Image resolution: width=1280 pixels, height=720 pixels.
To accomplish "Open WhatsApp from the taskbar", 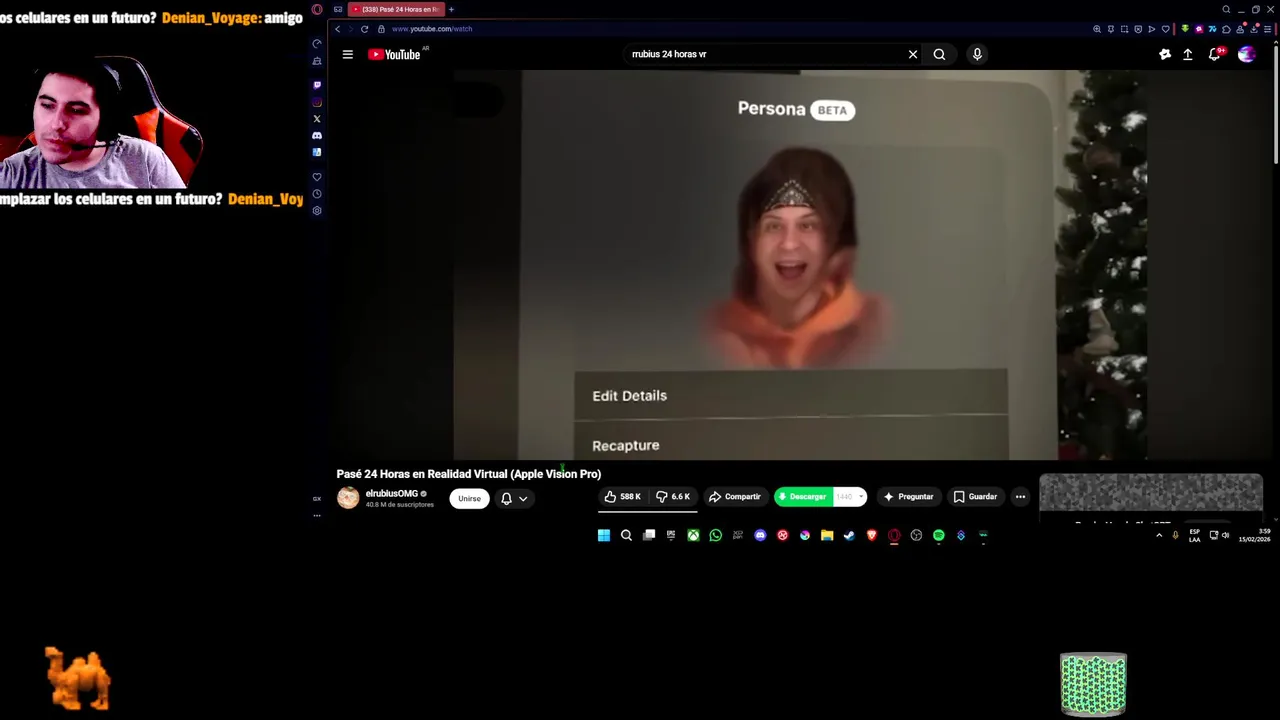I will [x=716, y=535].
